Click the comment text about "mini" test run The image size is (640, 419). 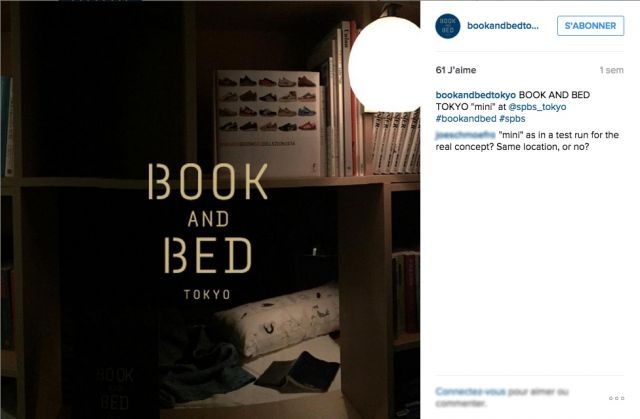tap(527, 141)
